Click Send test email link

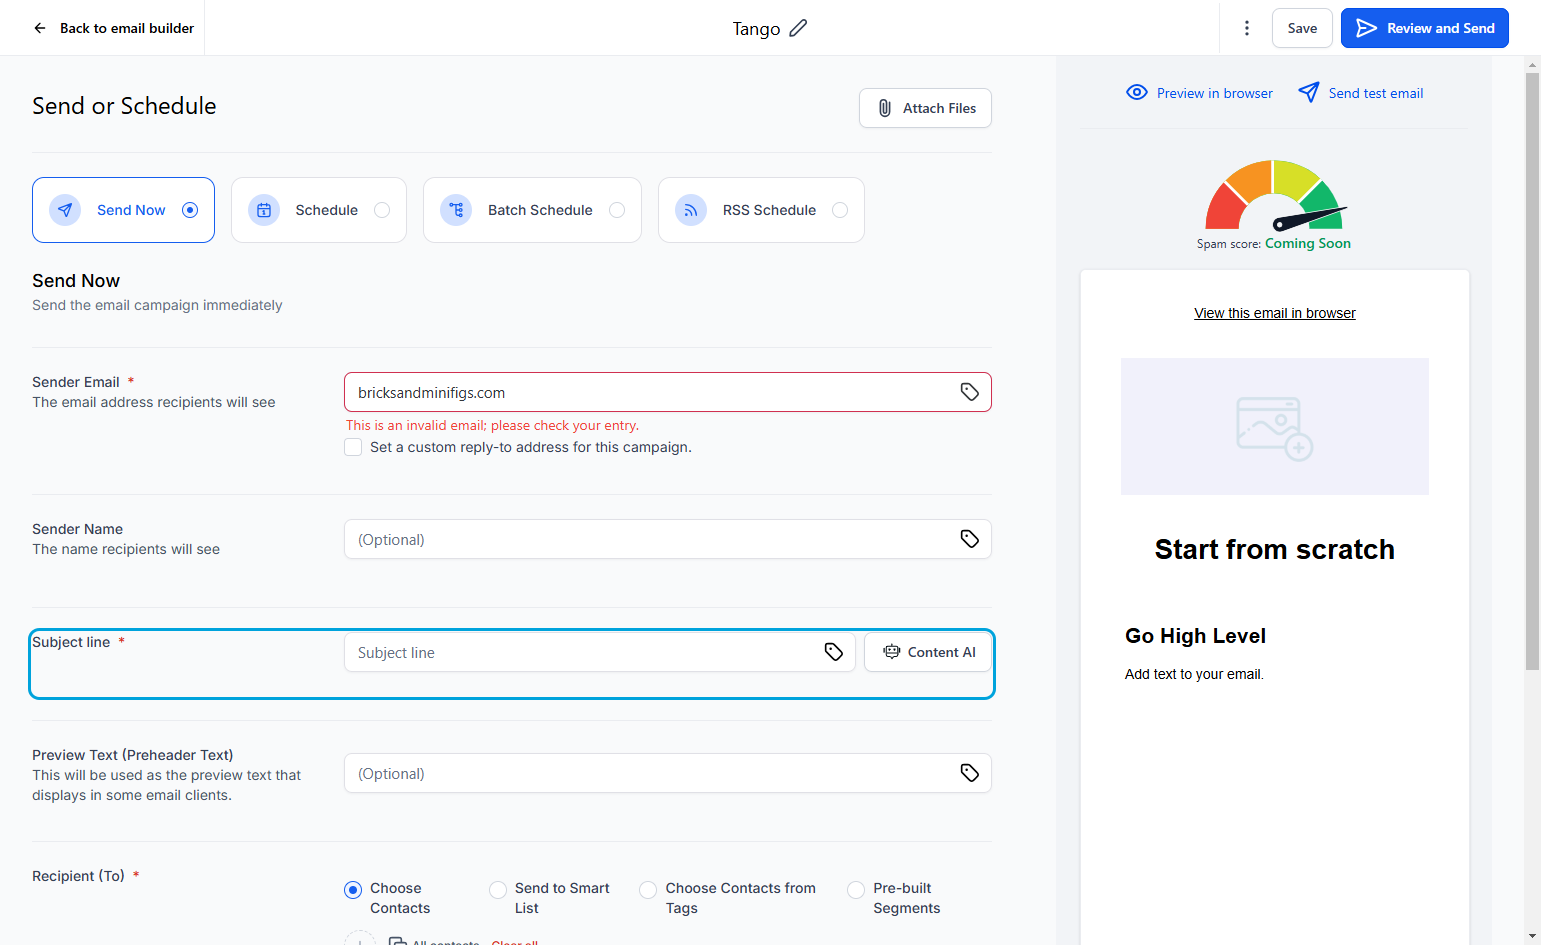(x=1360, y=93)
